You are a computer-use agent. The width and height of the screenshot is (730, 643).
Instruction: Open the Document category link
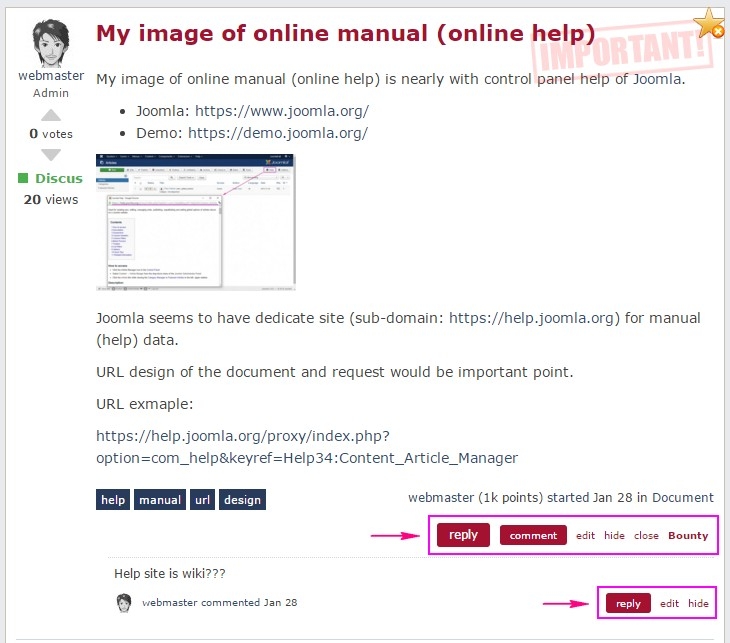(x=683, y=497)
